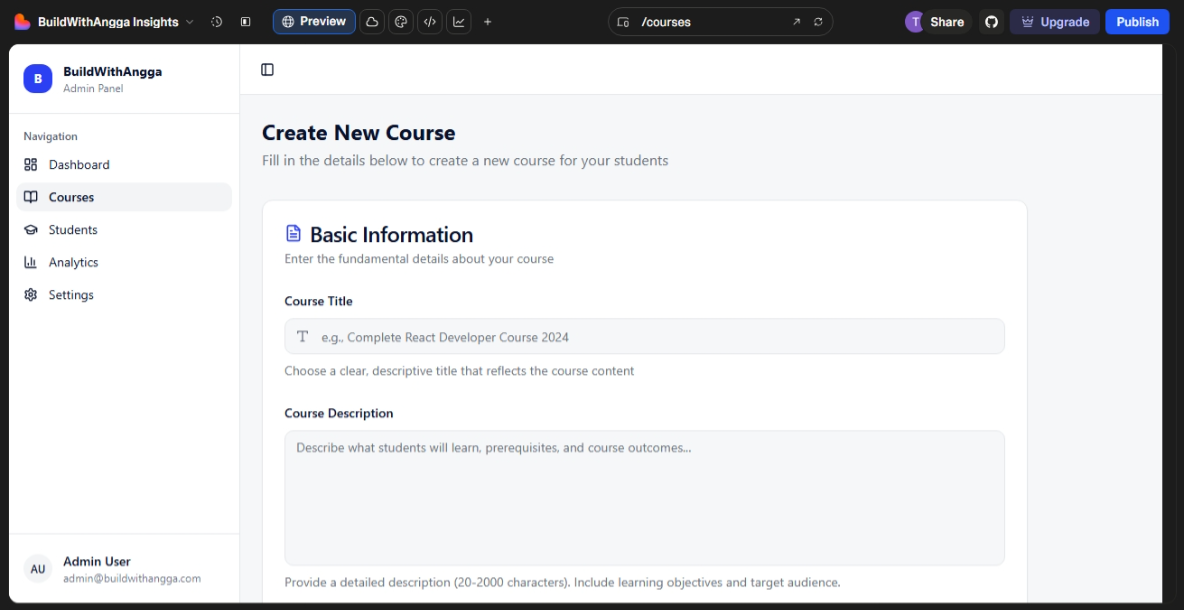Open preview in new tab arrow icon
This screenshot has width=1184, height=610.
pos(797,22)
